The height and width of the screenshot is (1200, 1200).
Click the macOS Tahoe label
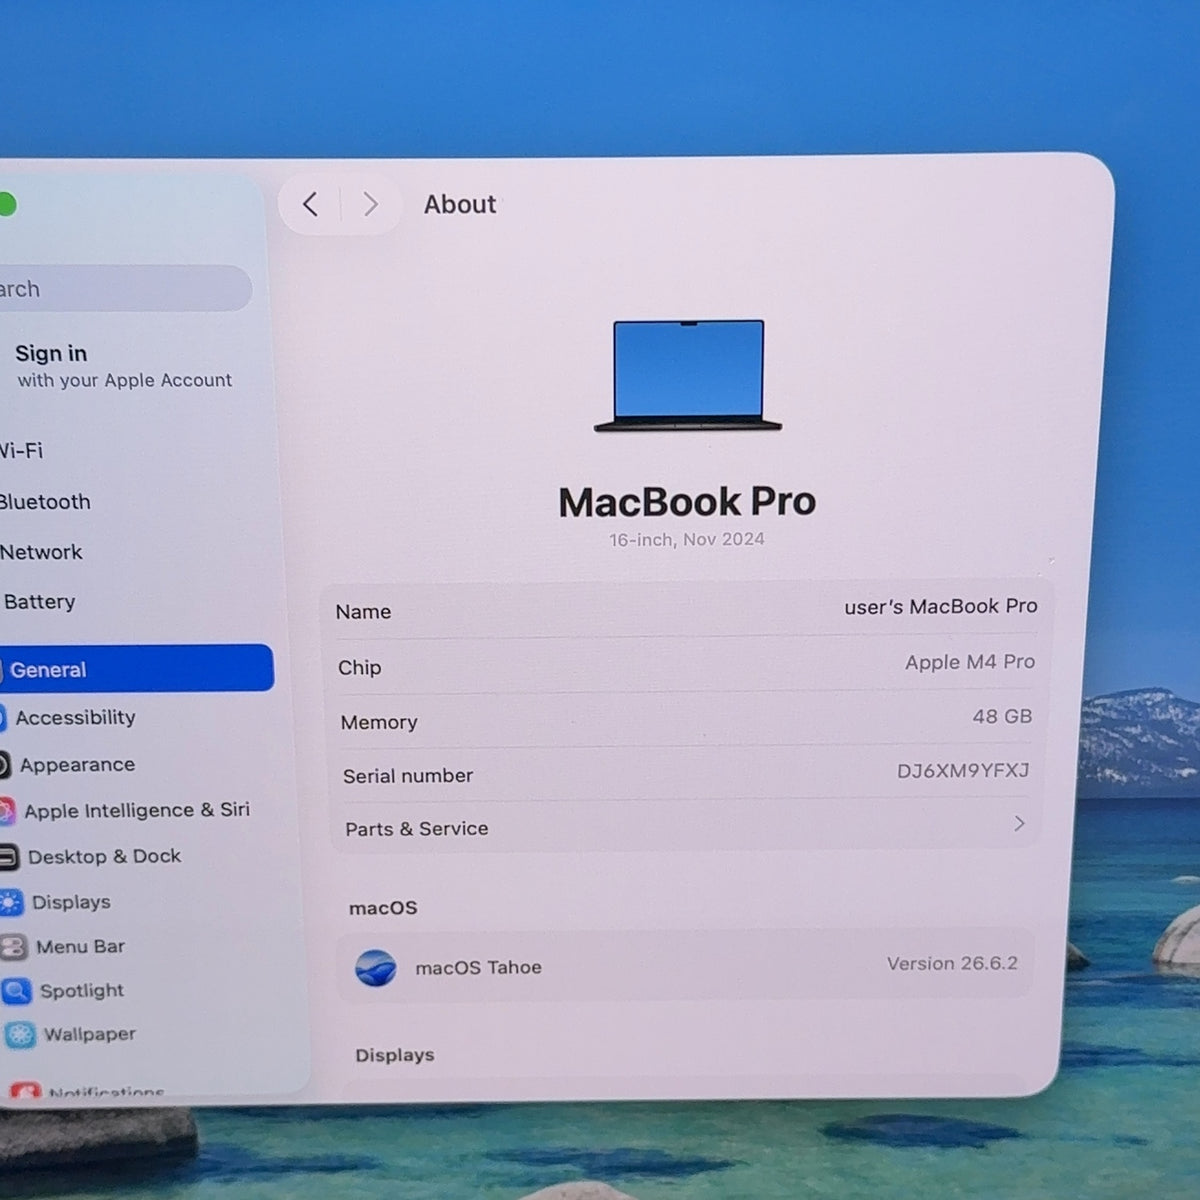[x=478, y=967]
